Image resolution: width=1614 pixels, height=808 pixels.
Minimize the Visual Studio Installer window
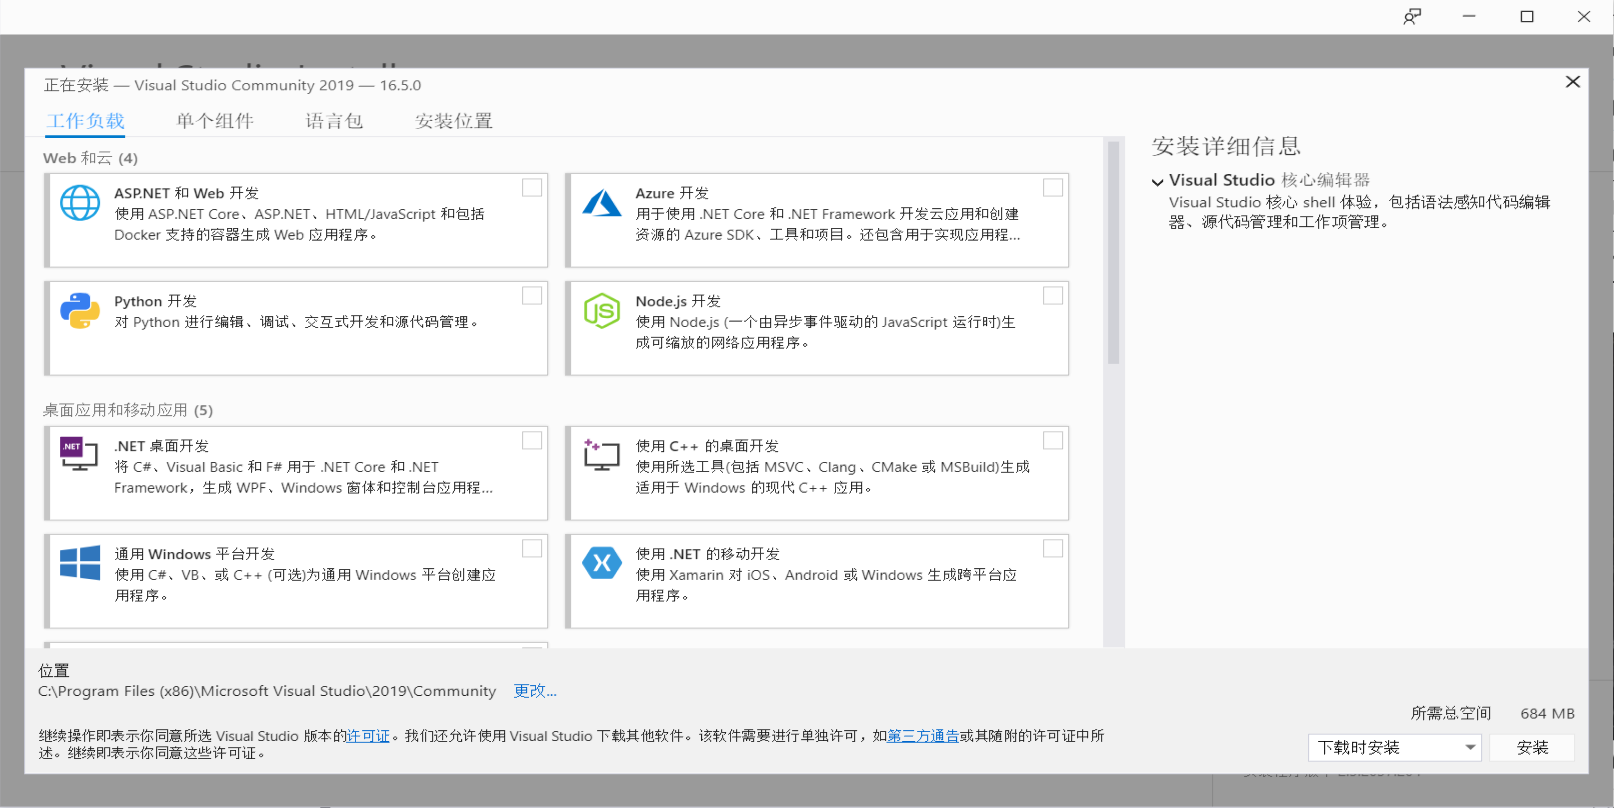(x=1469, y=16)
